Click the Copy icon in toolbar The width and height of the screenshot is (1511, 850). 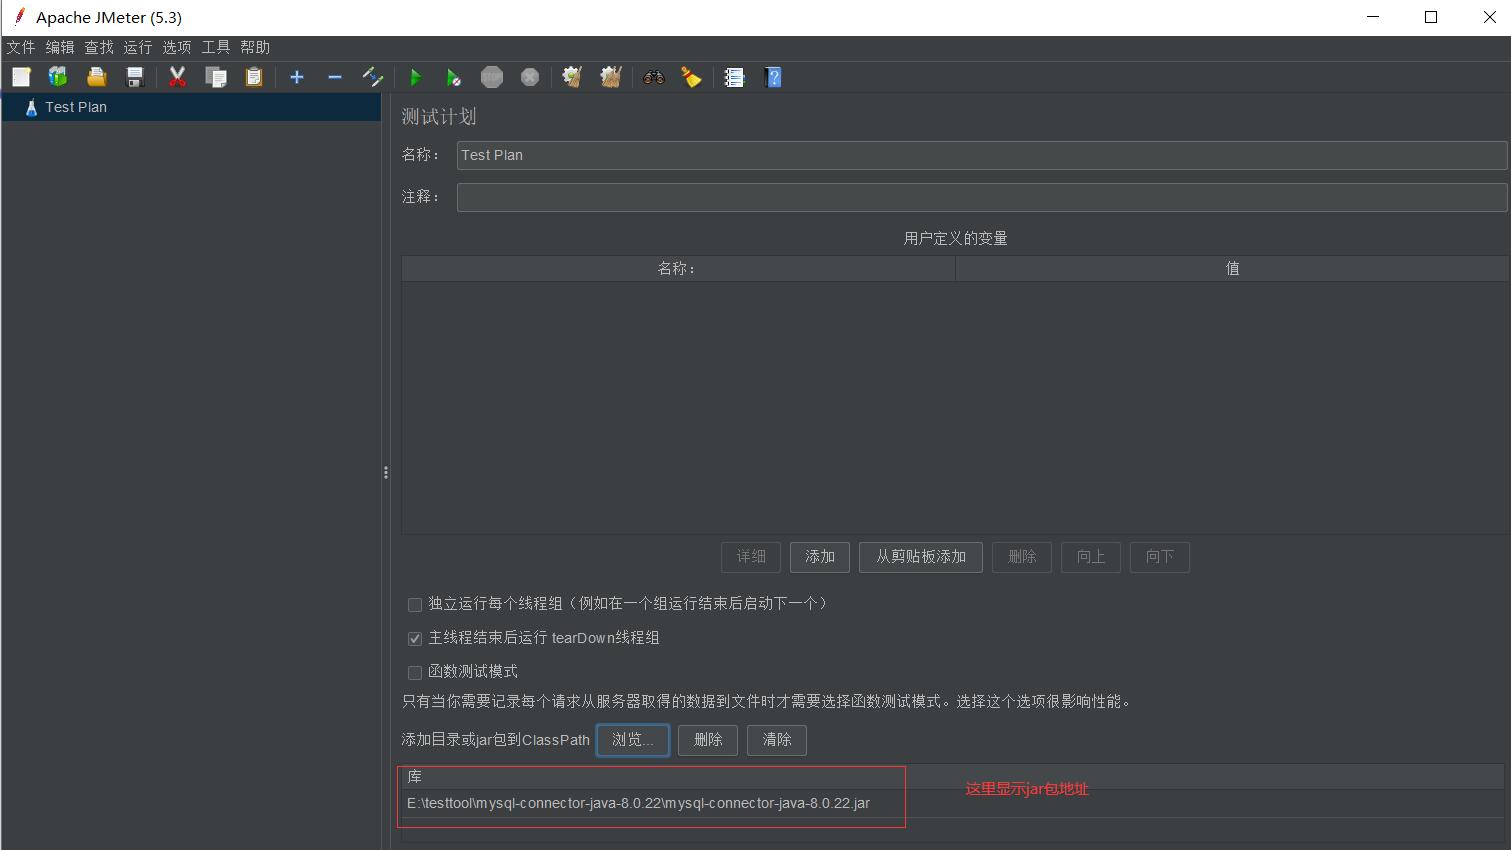coord(216,77)
